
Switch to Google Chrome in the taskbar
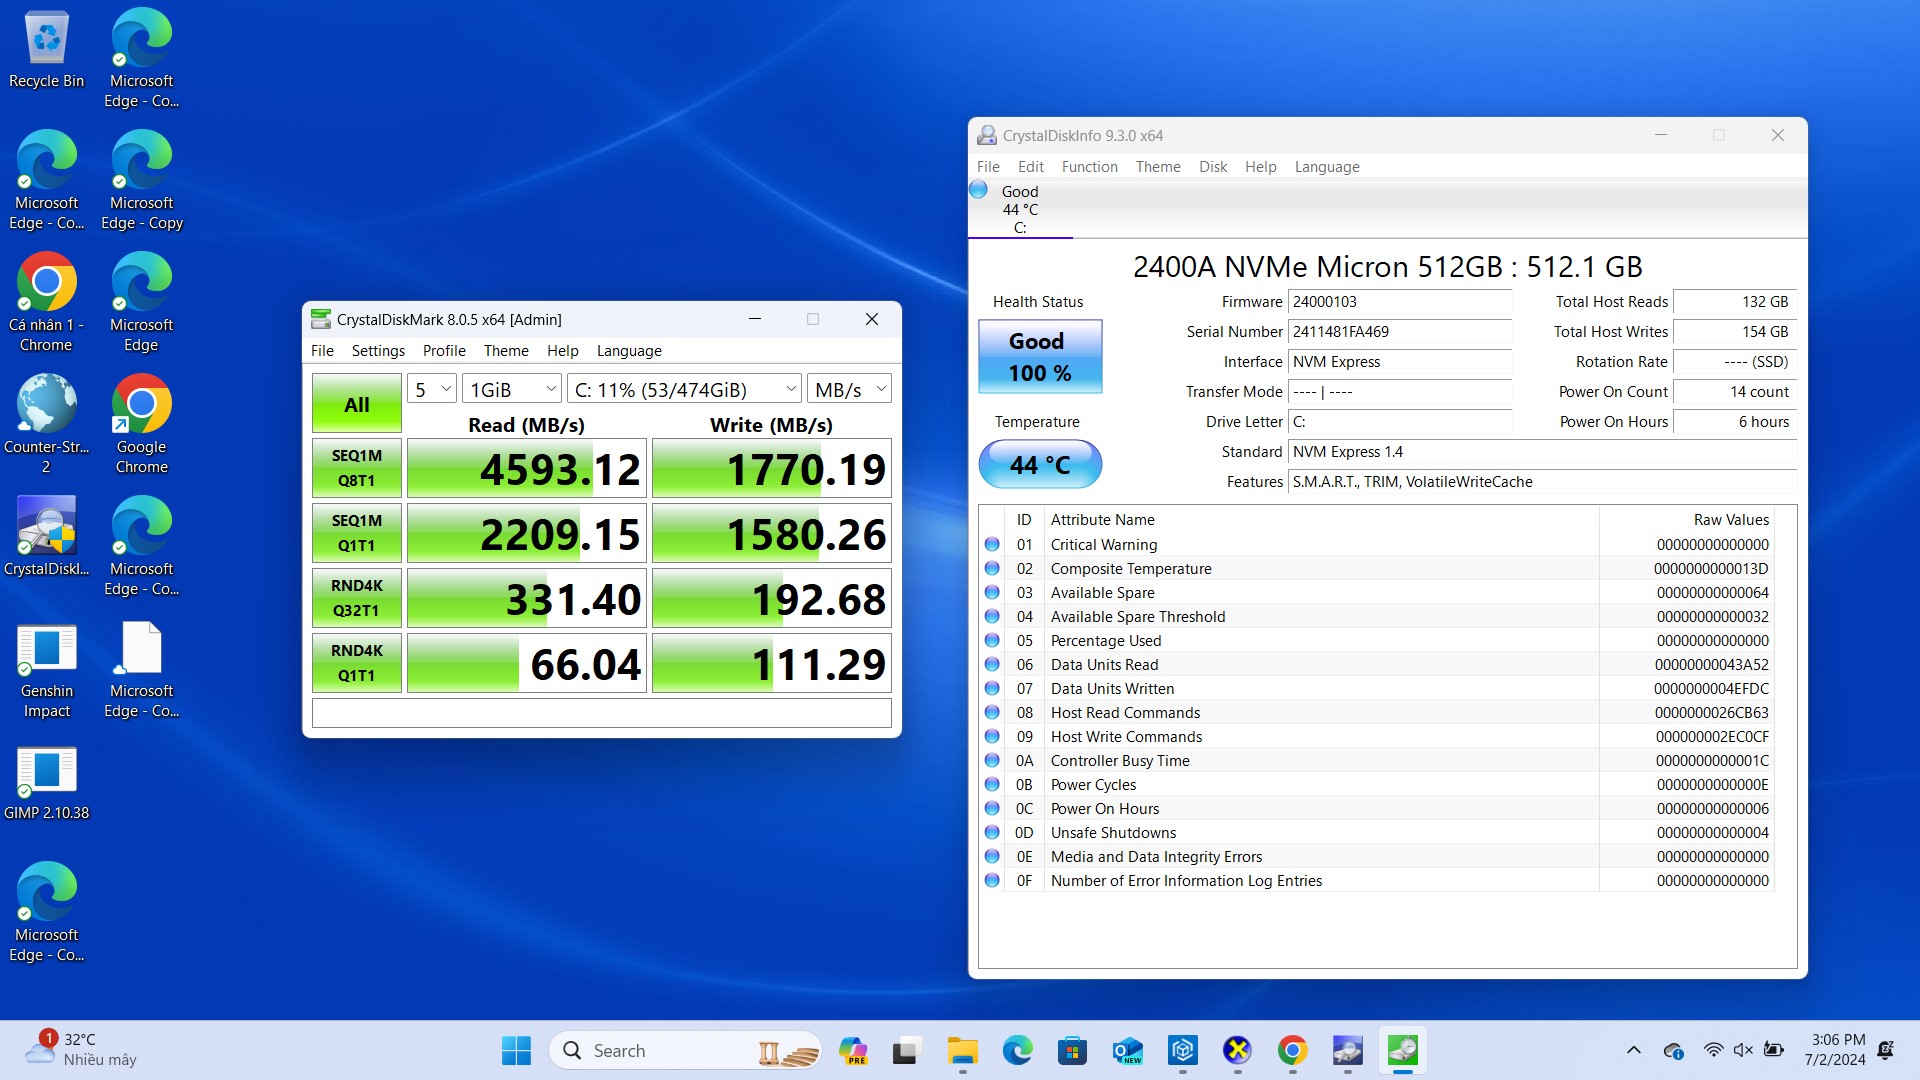pyautogui.click(x=1292, y=1051)
